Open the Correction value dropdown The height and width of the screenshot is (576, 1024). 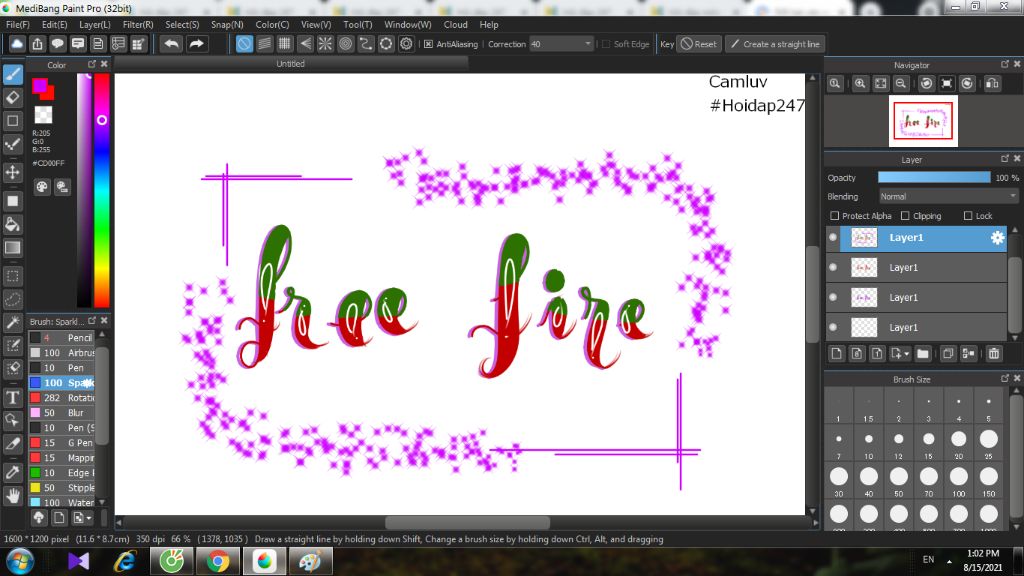588,44
